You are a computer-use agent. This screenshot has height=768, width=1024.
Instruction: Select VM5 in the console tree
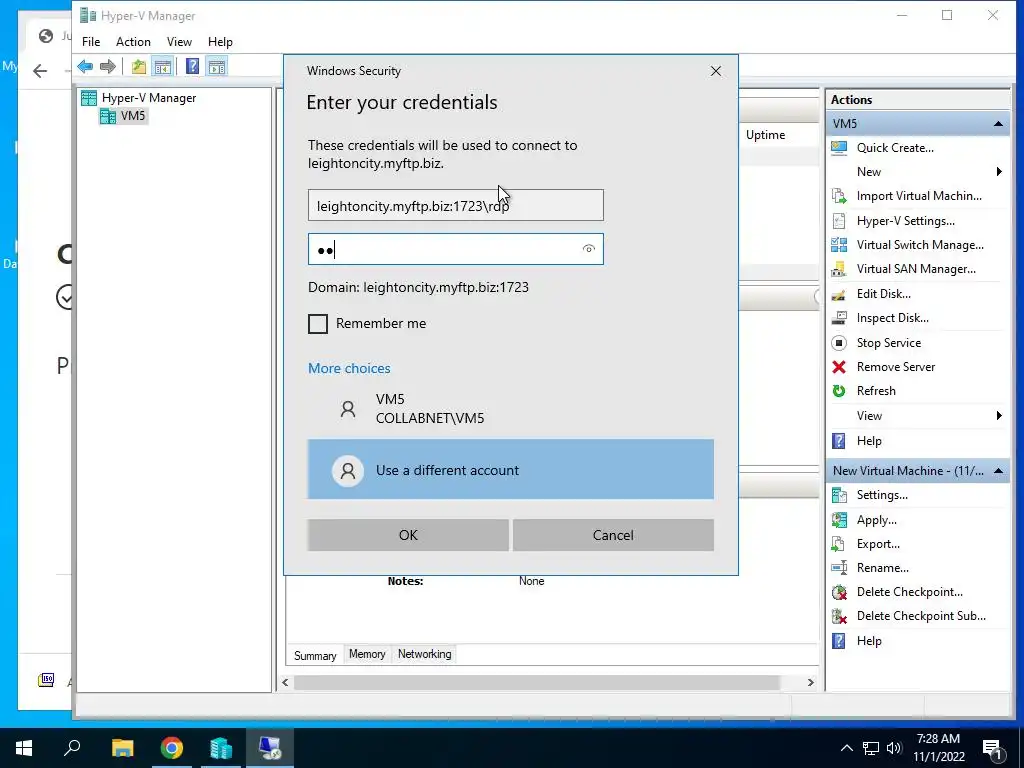tap(123, 116)
